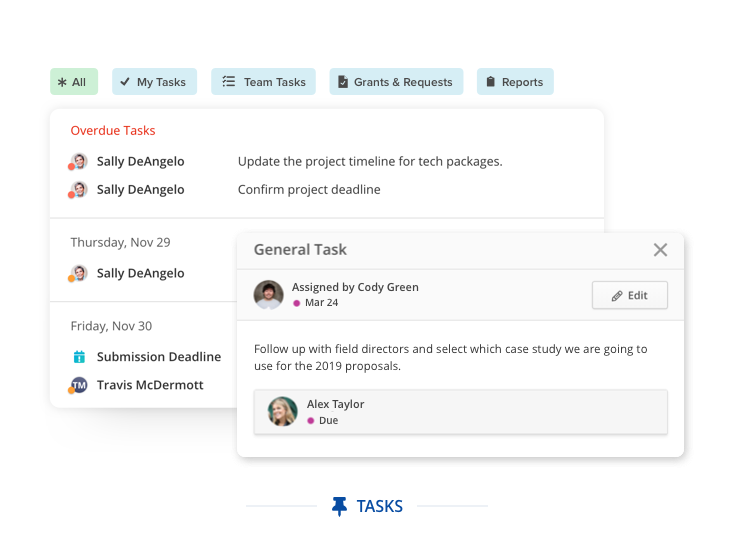This screenshot has height=550, width=732.
Task: Click the checkmark icon on My Tasks
Action: (x=125, y=82)
